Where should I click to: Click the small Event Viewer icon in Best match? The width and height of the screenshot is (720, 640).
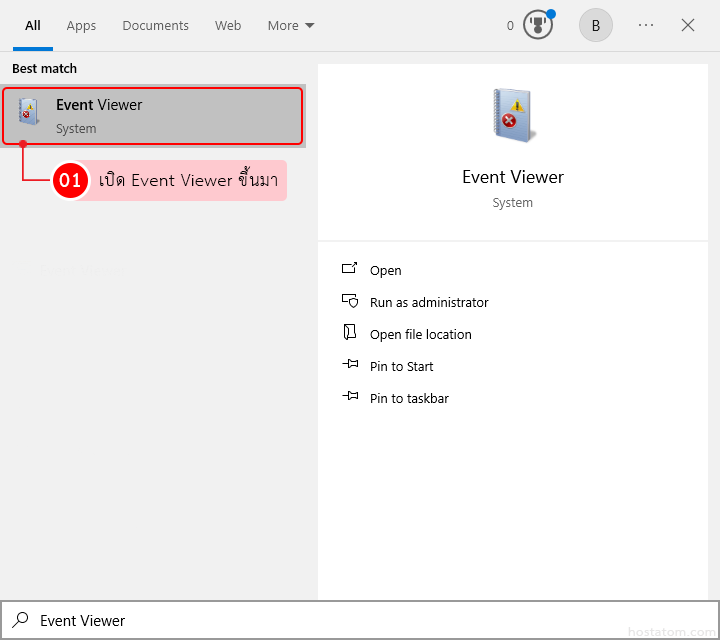click(x=29, y=112)
